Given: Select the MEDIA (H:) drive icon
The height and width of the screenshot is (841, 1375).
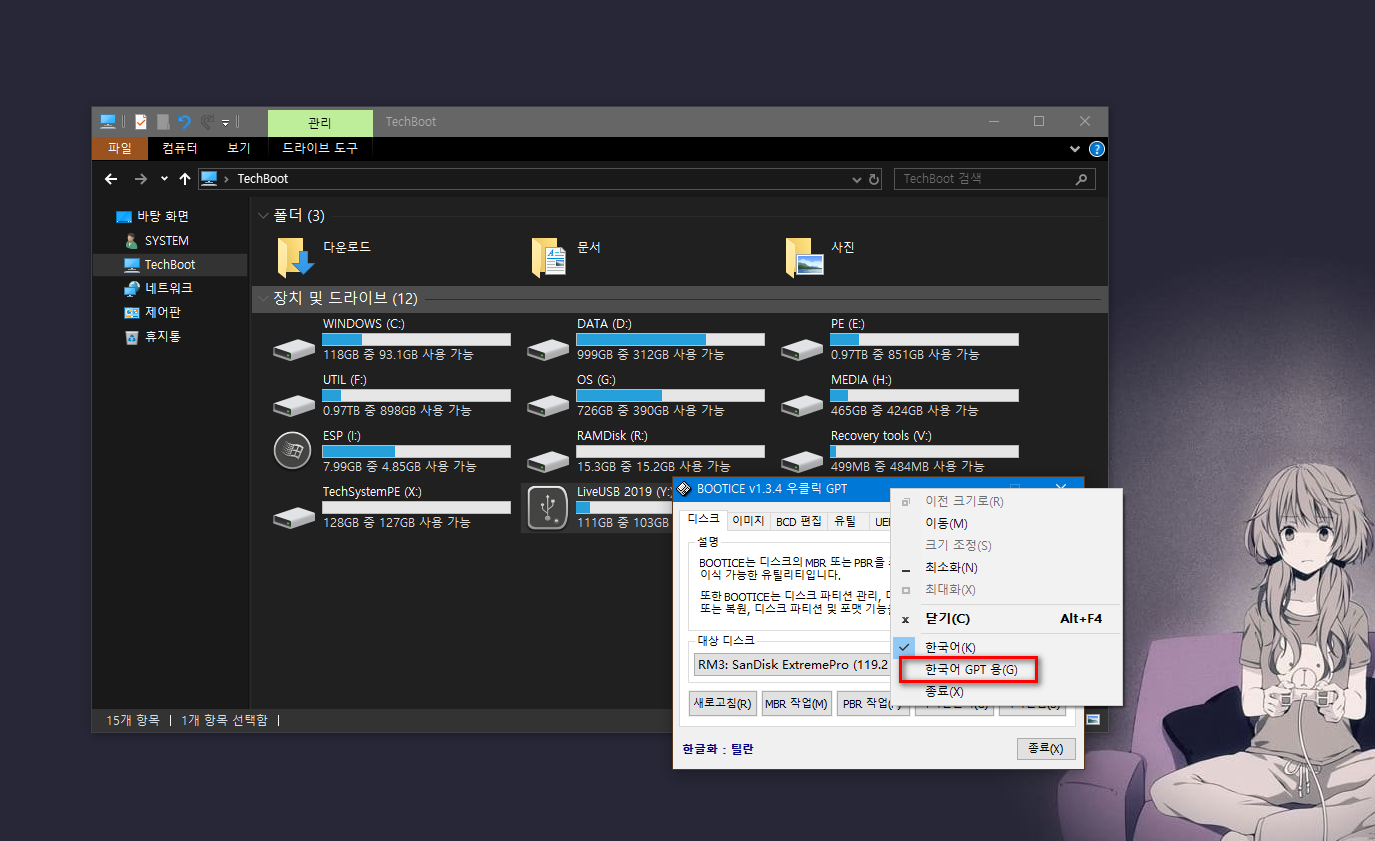Looking at the screenshot, I should point(802,405).
